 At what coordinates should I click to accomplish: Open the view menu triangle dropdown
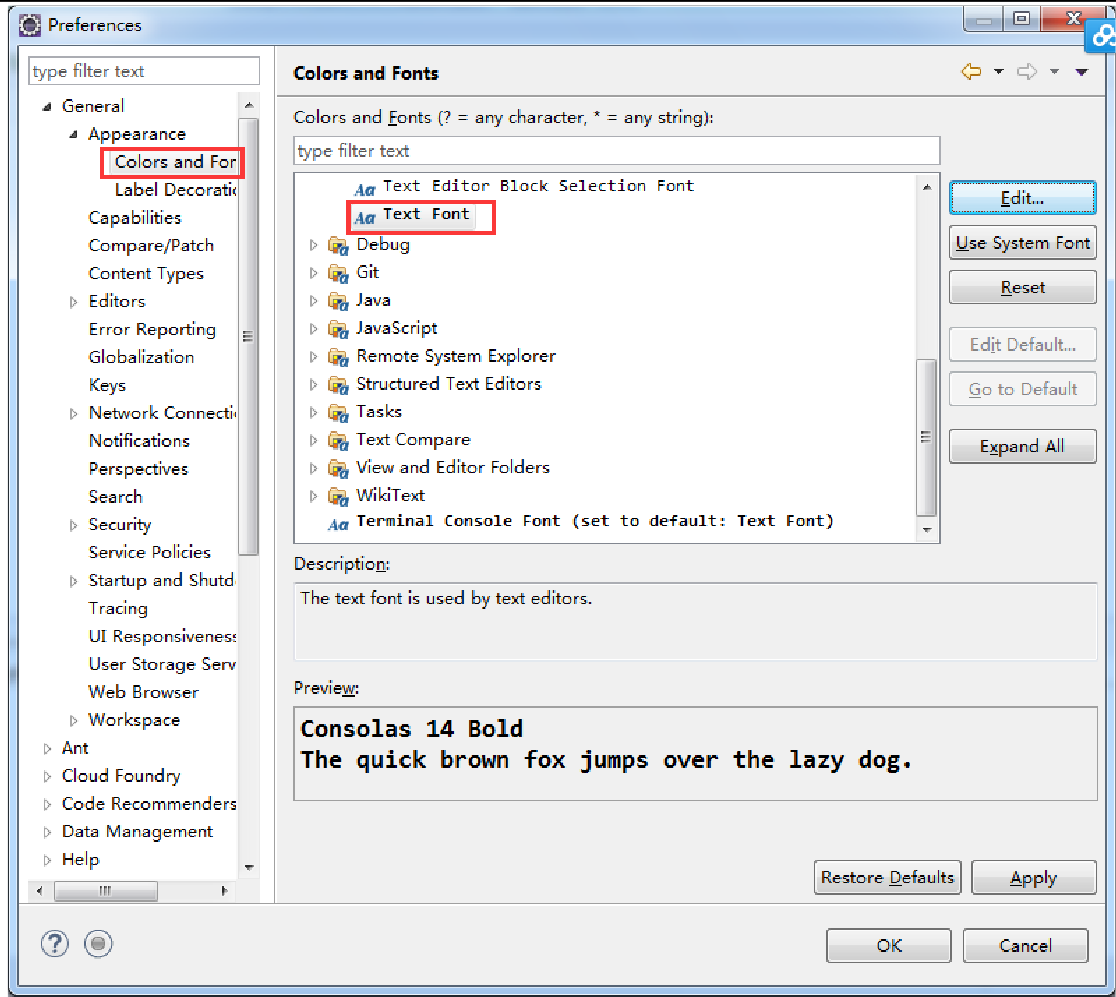(1081, 72)
